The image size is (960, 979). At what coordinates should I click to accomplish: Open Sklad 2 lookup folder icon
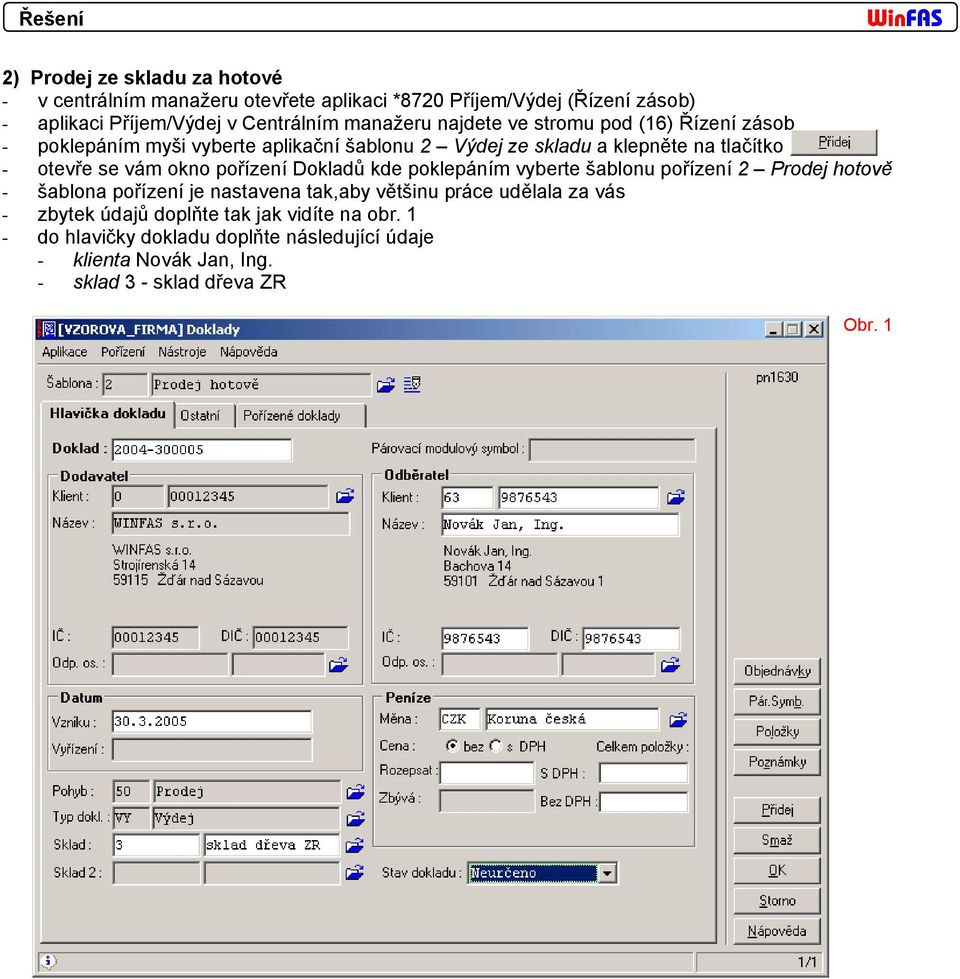355,872
